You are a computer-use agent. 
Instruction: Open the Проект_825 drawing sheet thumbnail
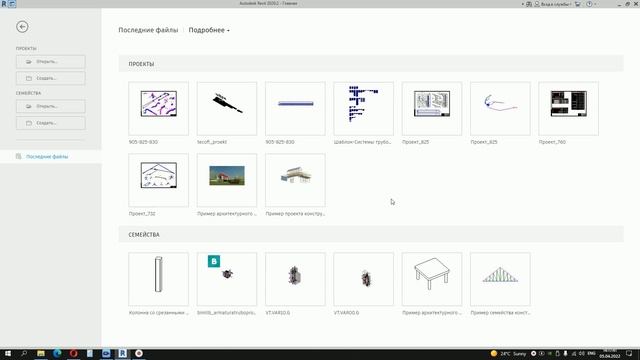click(x=432, y=109)
